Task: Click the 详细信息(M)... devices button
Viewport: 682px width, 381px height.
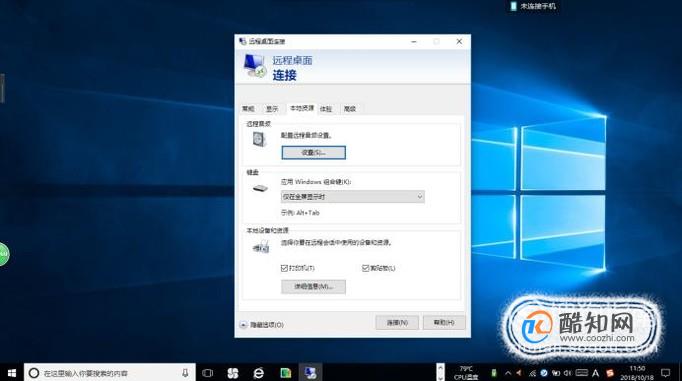Action: [x=314, y=287]
